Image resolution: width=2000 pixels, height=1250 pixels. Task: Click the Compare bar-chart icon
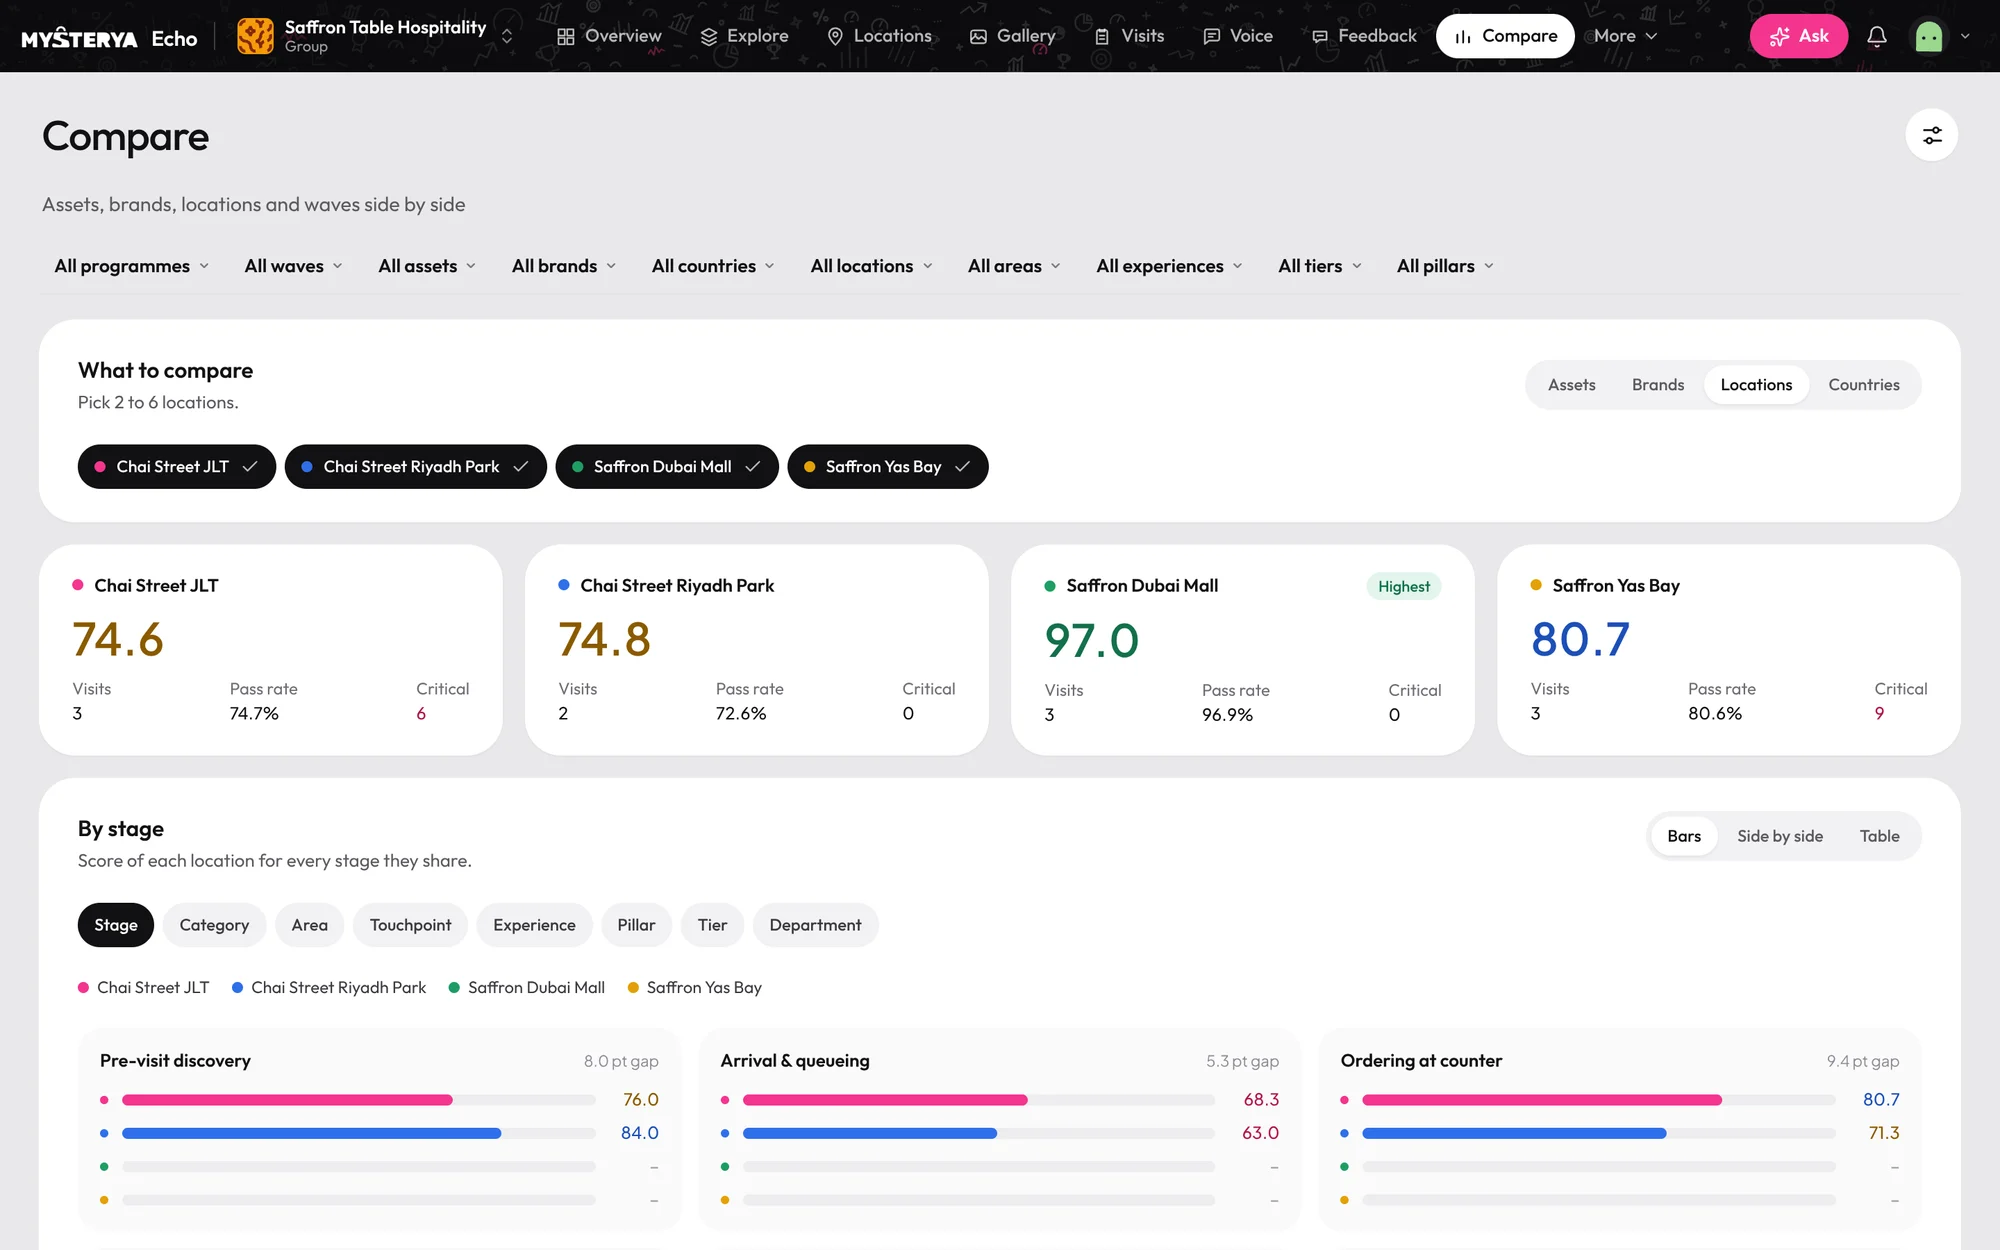click(1463, 36)
